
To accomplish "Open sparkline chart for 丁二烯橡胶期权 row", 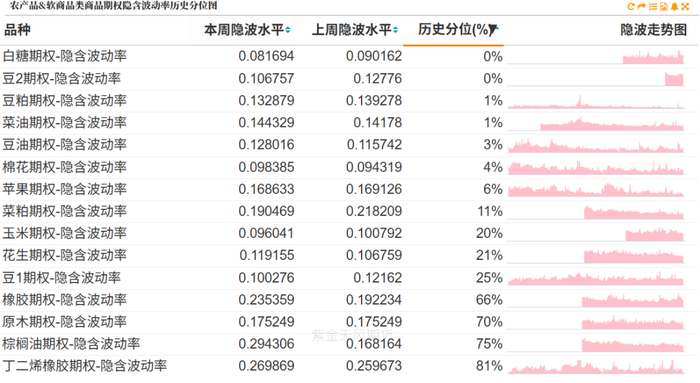I will point(596,366).
